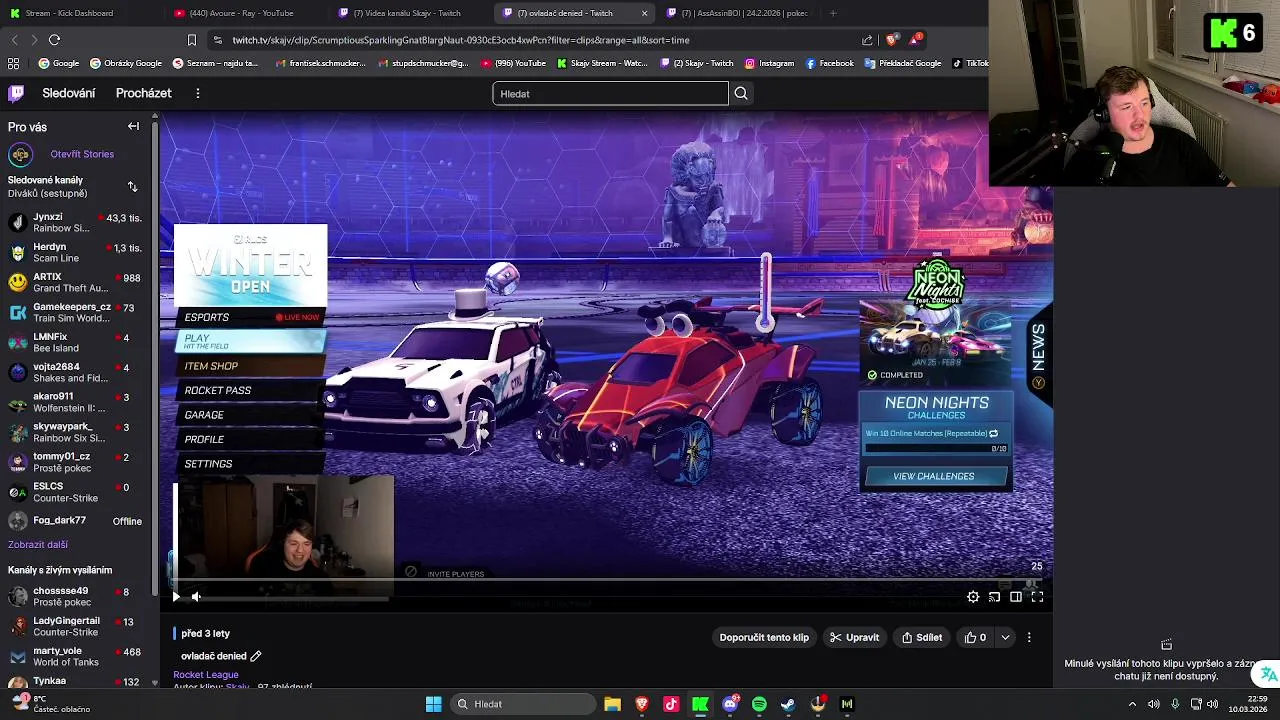Go back with the browser back arrow
This screenshot has height=720, width=1280.
tap(14, 40)
